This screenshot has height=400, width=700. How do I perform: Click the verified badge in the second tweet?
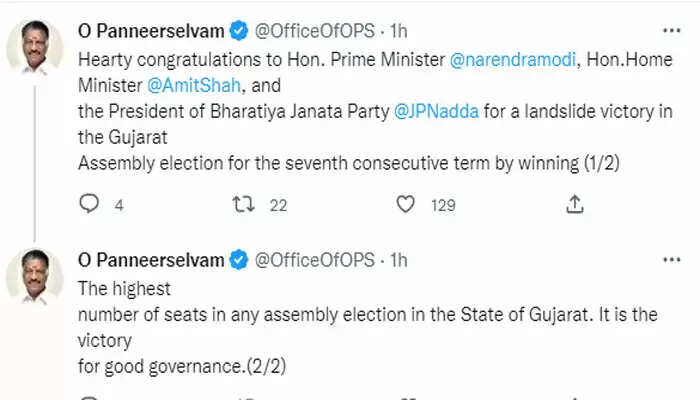pyautogui.click(x=239, y=261)
